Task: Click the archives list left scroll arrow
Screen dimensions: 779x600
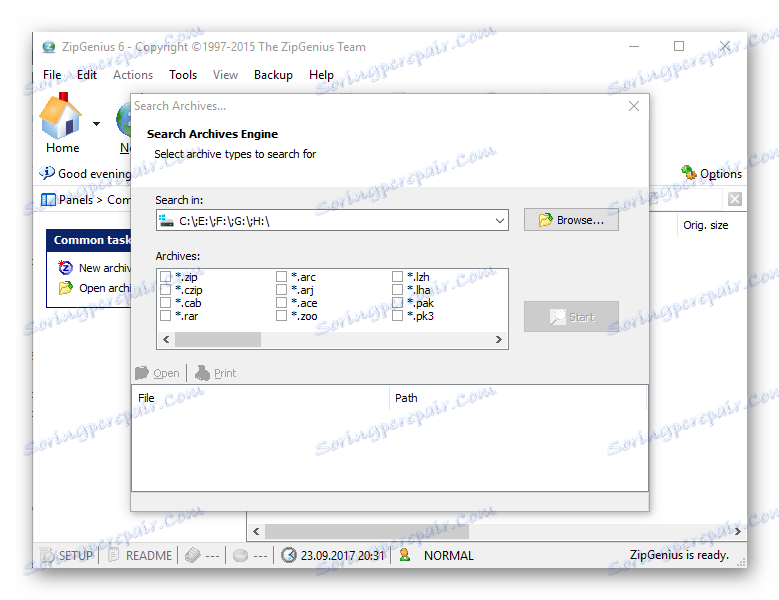Action: point(166,340)
